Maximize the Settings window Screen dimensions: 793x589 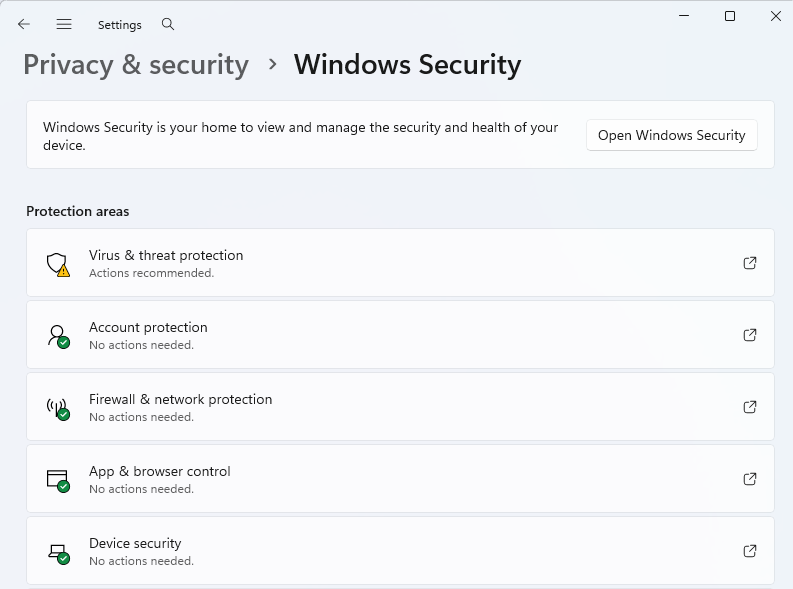(730, 16)
